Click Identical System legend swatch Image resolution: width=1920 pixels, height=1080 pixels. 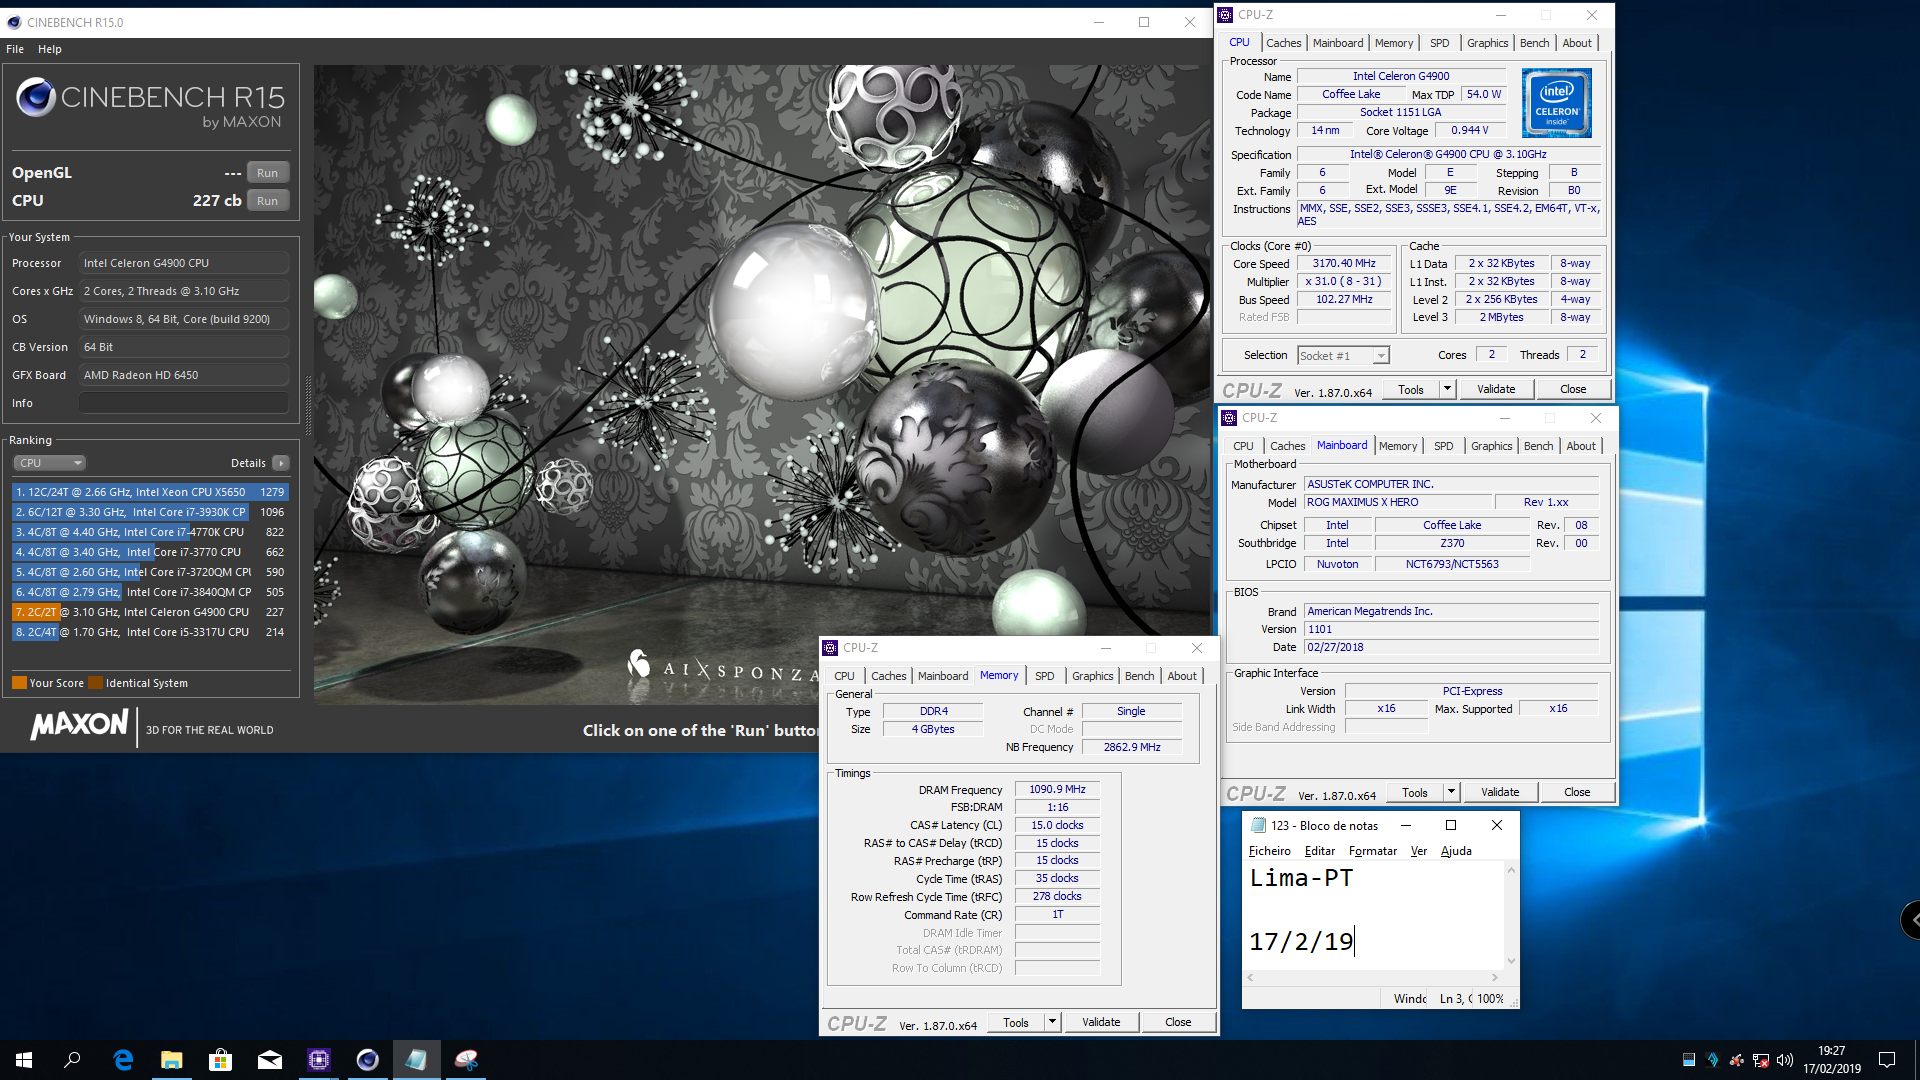tap(95, 683)
